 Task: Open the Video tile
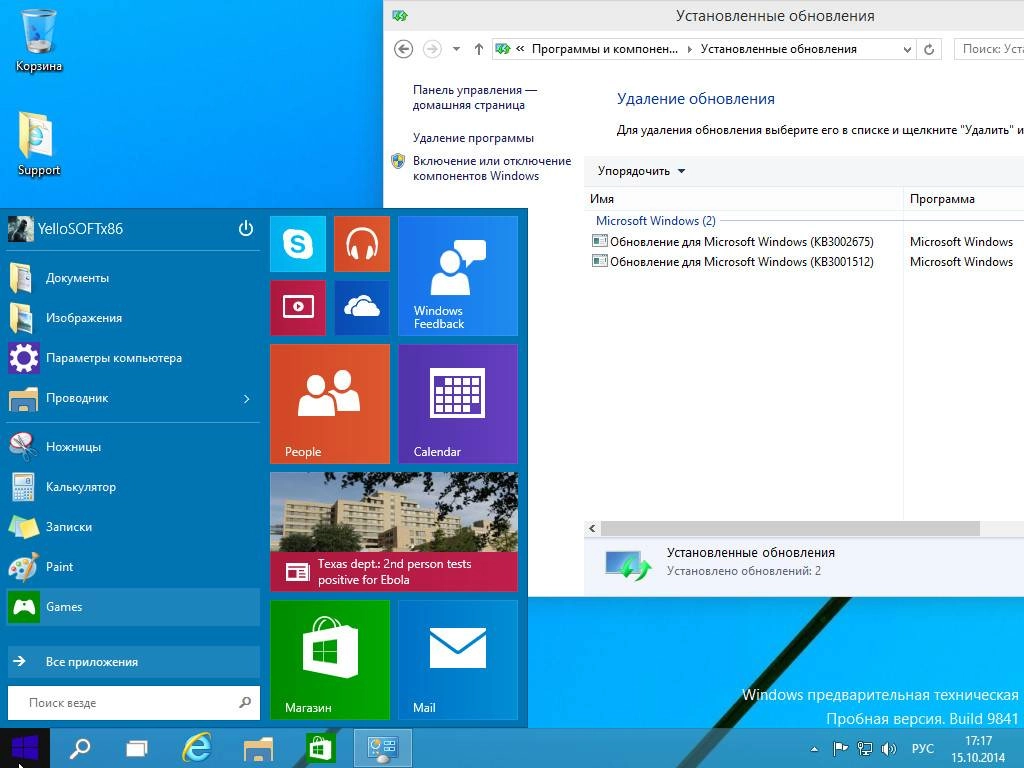tap(298, 308)
